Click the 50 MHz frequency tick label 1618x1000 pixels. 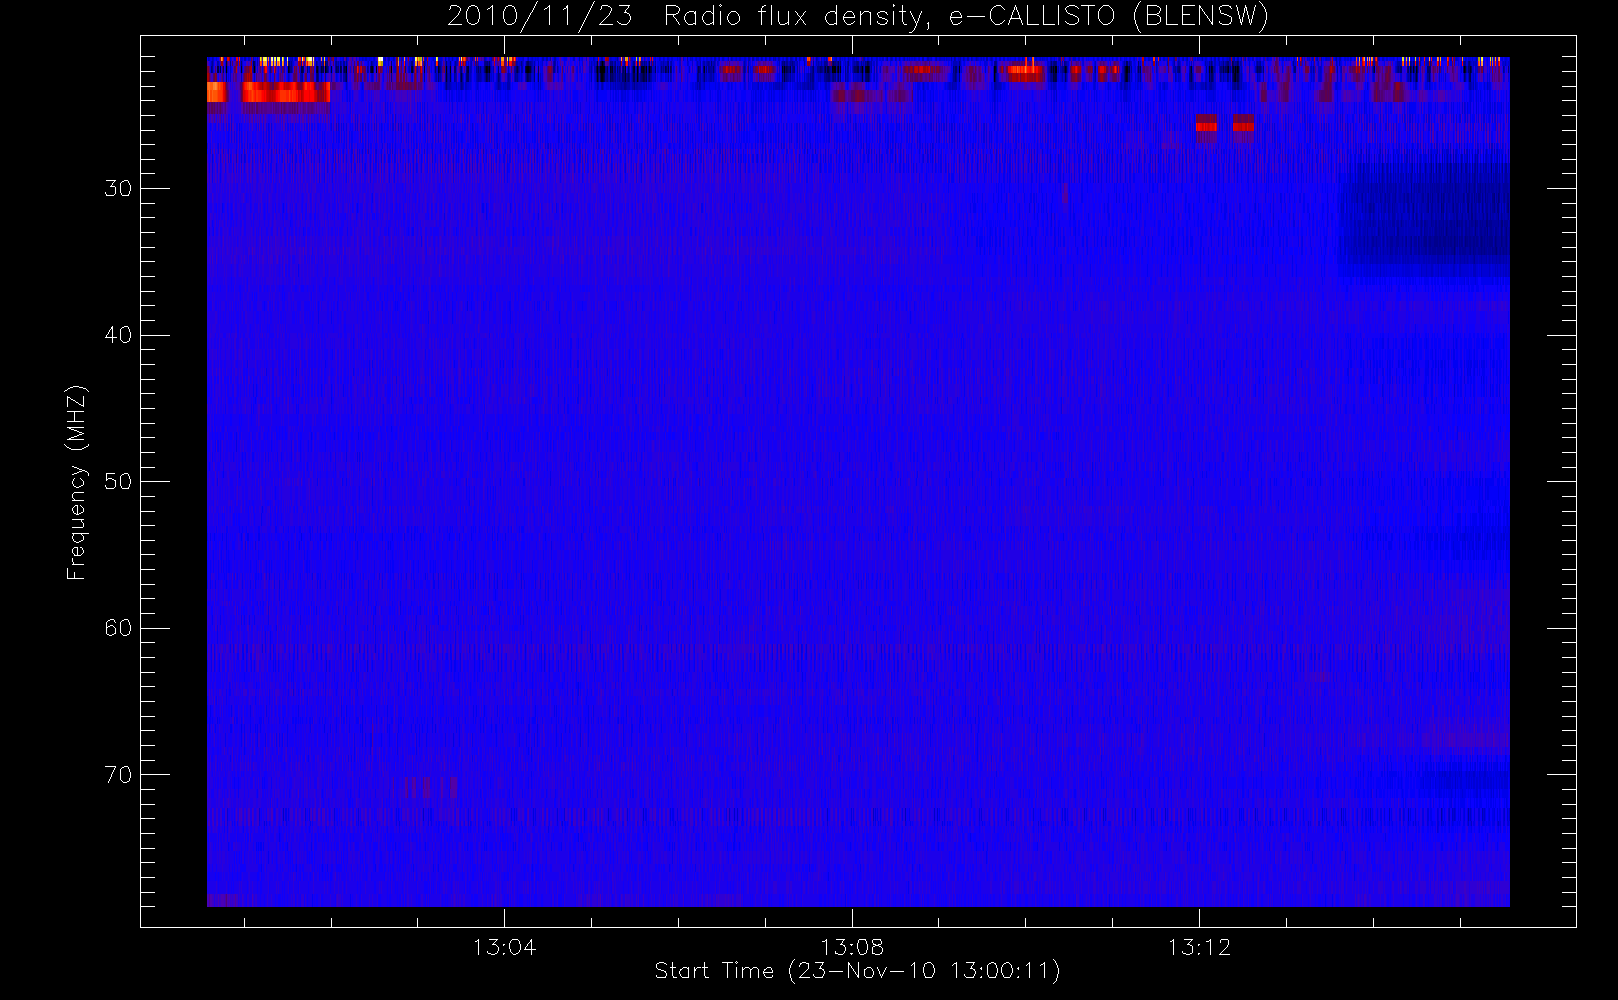[x=117, y=482]
